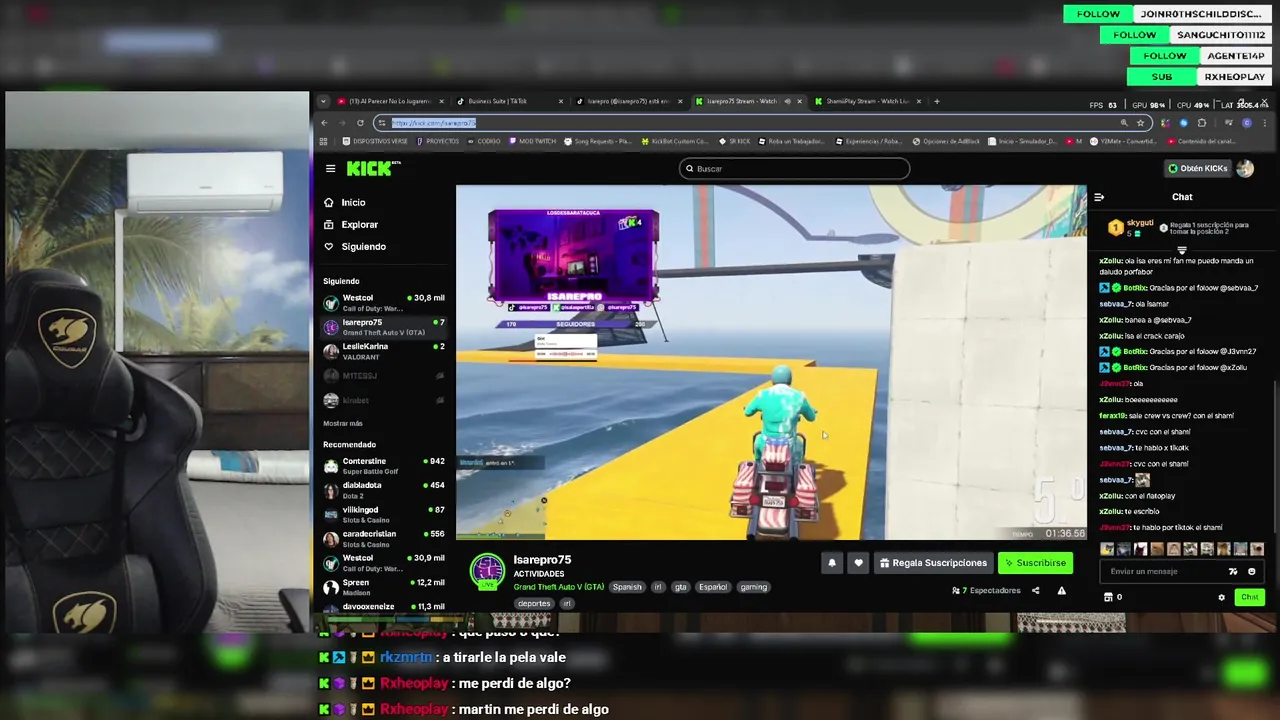The height and width of the screenshot is (720, 1280).
Task: Click first emote in quick row
Action: tap(1107, 549)
